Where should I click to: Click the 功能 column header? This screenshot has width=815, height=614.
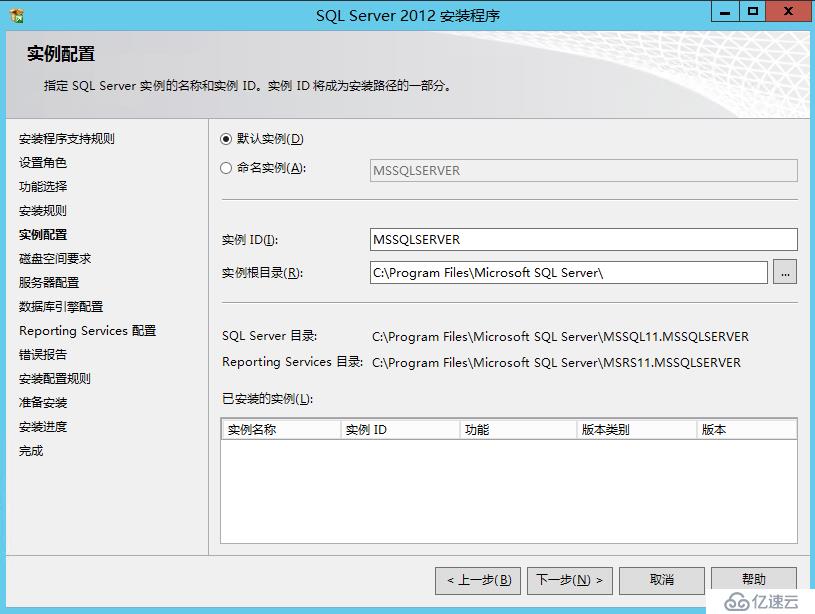pyautogui.click(x=518, y=429)
